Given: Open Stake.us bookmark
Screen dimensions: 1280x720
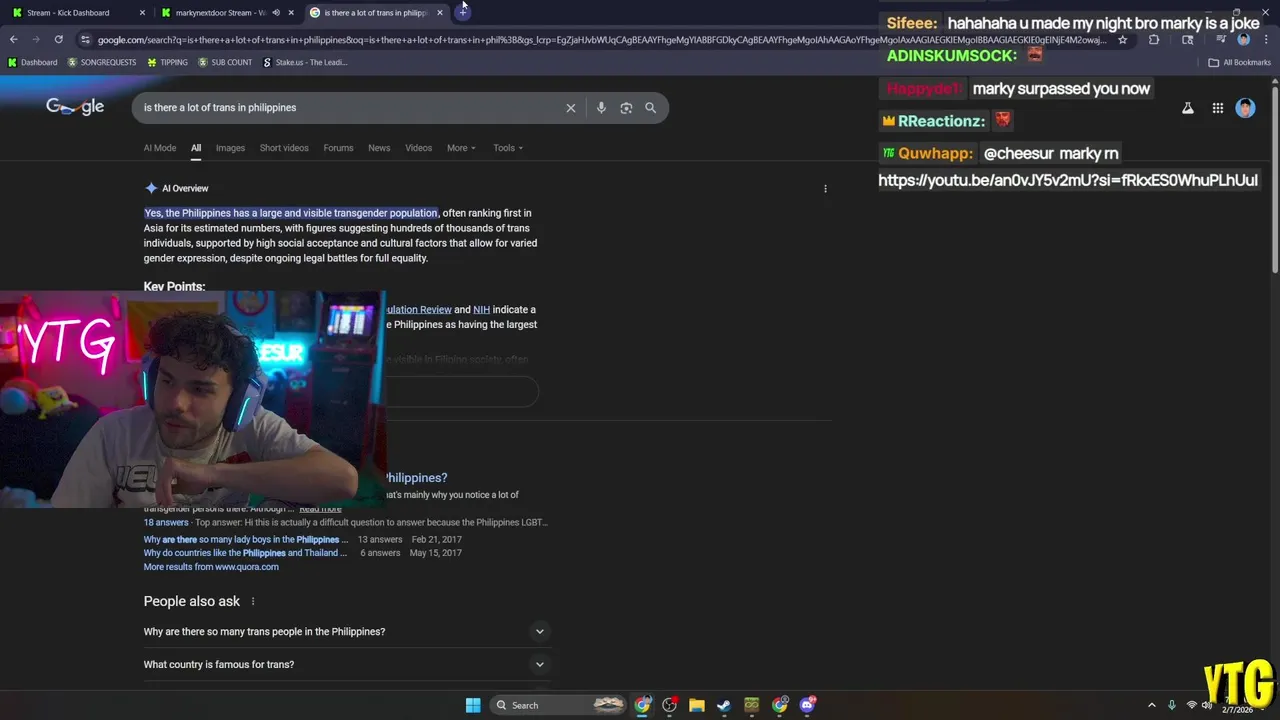Looking at the screenshot, I should (x=305, y=62).
